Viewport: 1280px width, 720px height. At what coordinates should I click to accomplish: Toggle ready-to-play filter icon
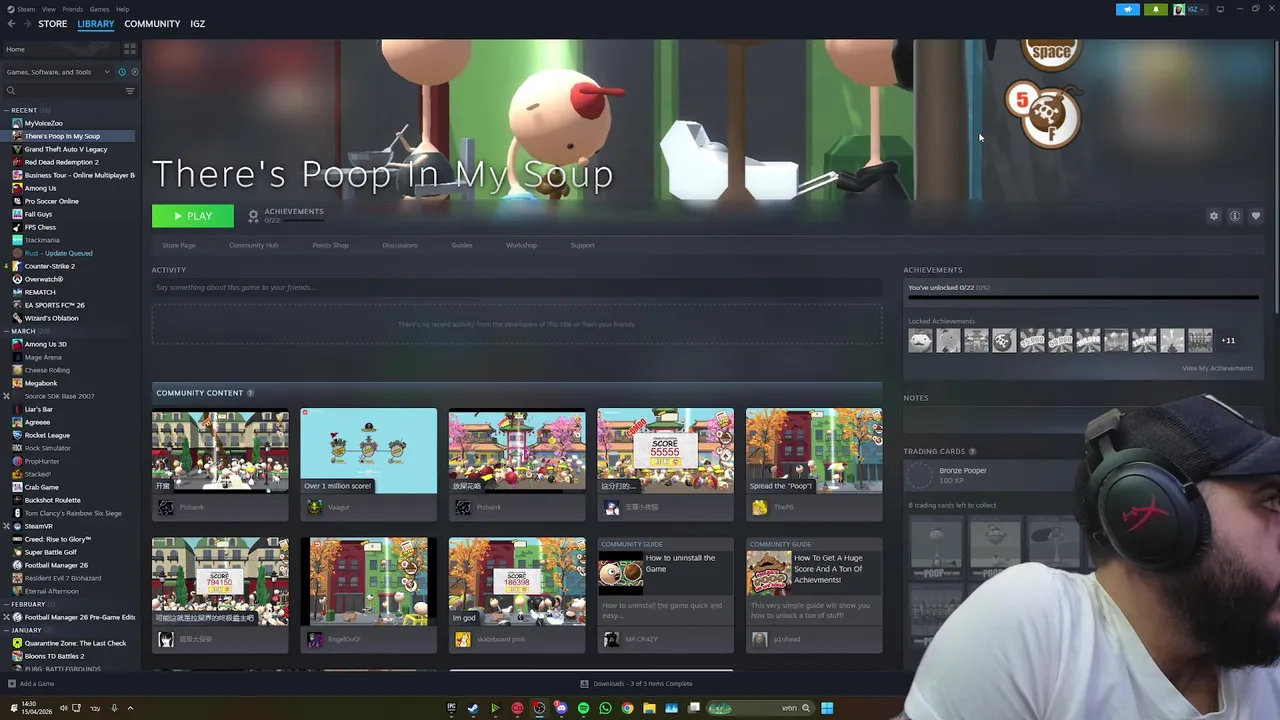coord(134,72)
